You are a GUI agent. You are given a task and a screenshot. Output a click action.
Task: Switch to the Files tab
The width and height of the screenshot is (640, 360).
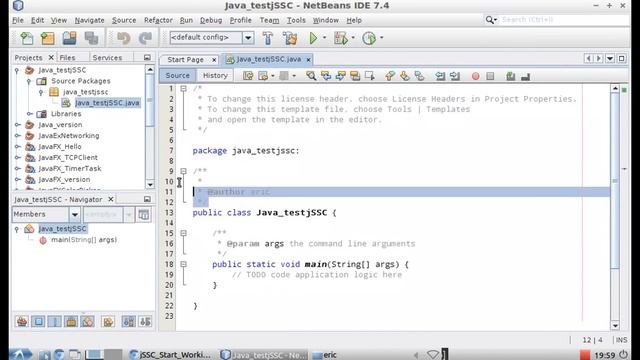pyautogui.click(x=67, y=58)
